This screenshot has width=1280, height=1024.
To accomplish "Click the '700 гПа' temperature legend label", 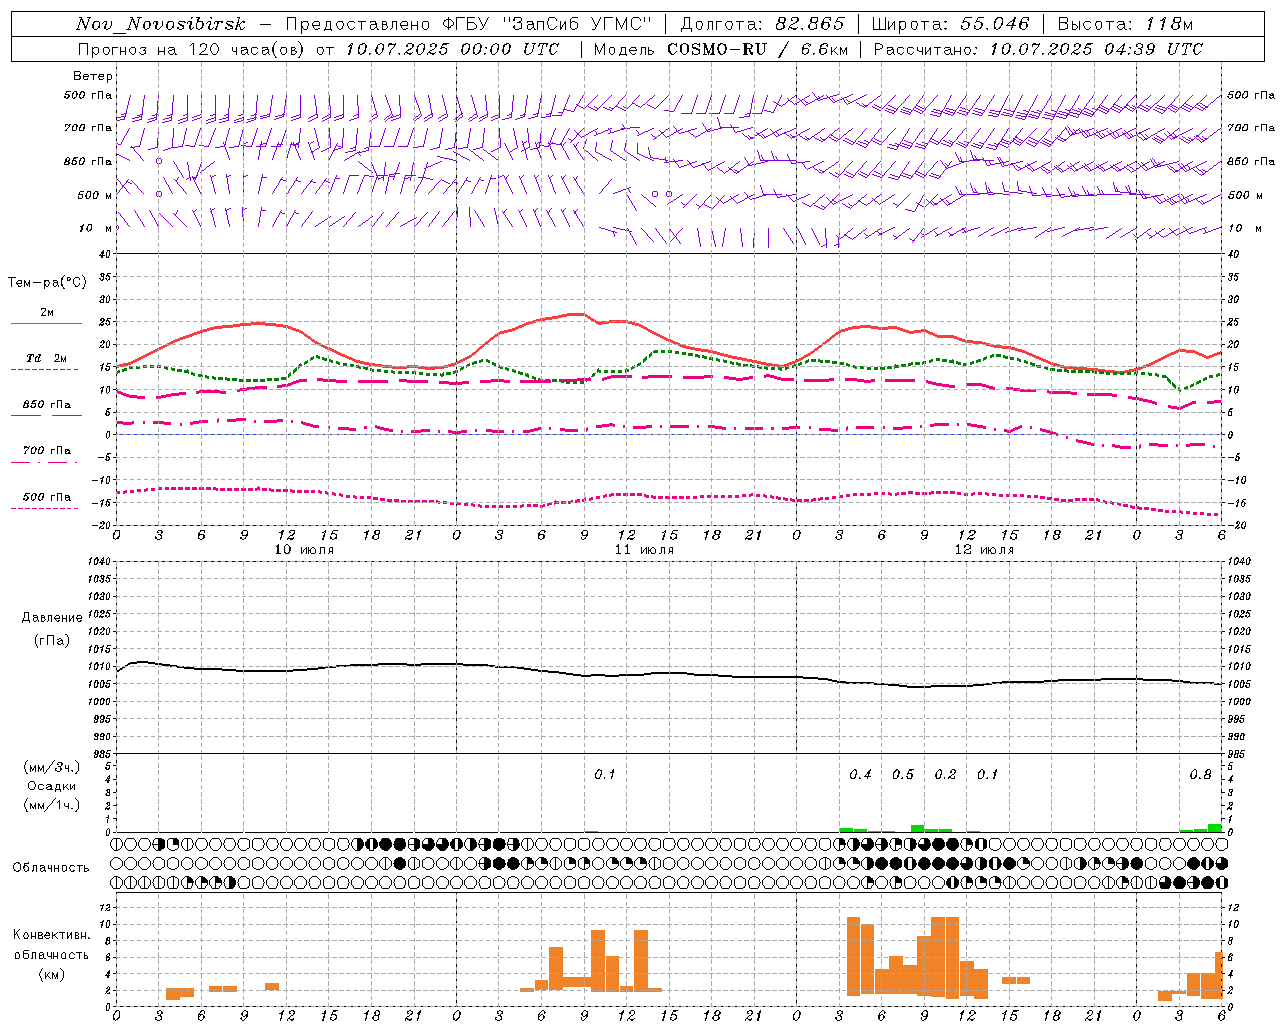I will click(46, 451).
